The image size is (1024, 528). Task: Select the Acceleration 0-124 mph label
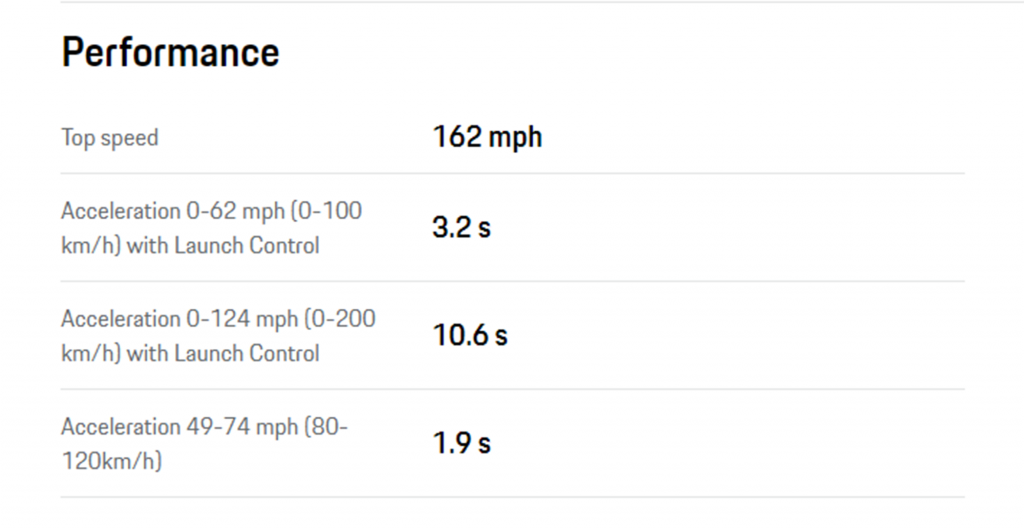click(x=218, y=336)
